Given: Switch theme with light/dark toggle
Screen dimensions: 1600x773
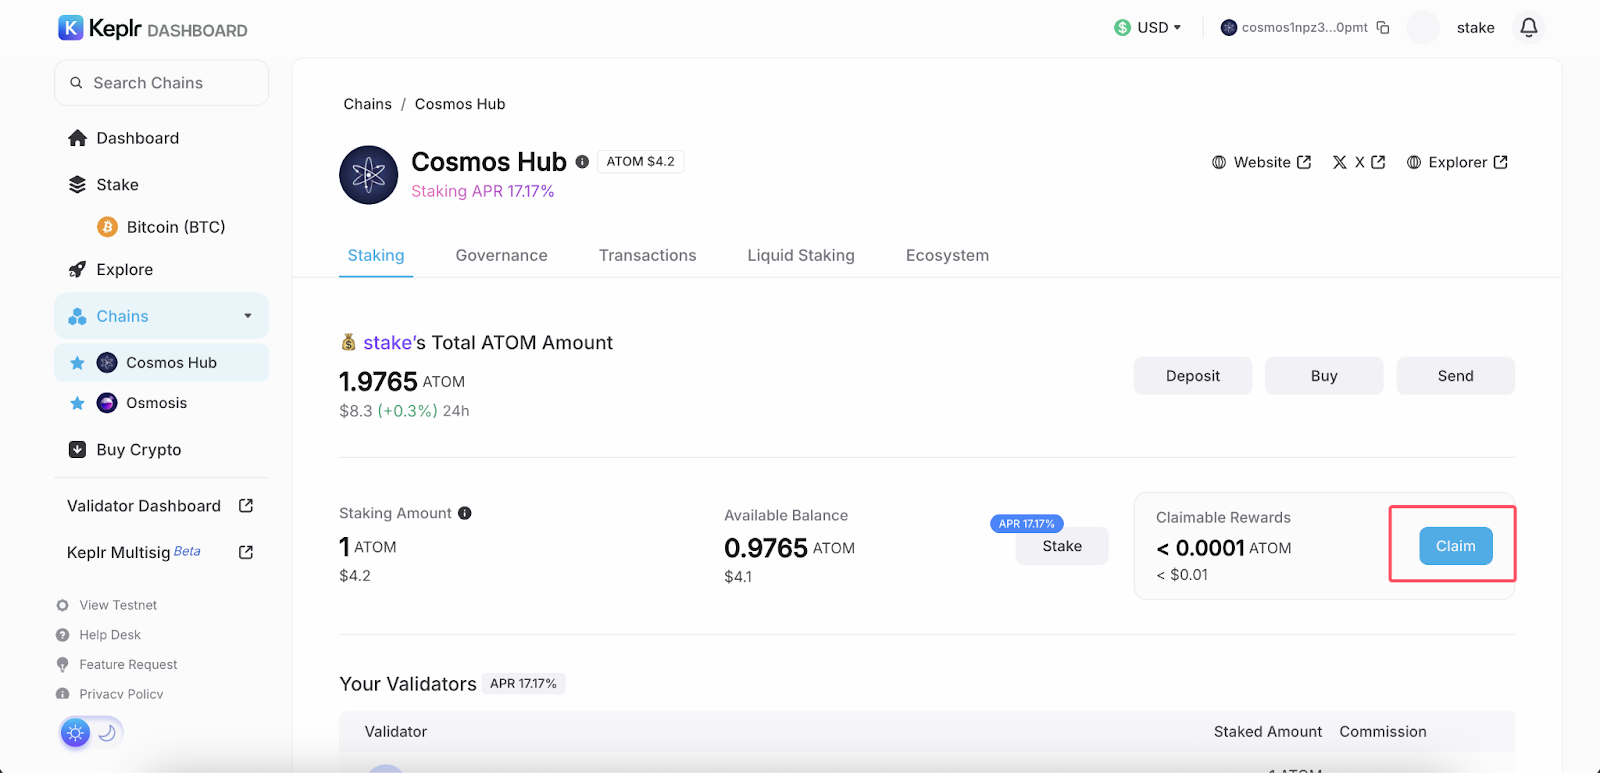Looking at the screenshot, I should pyautogui.click(x=92, y=733).
